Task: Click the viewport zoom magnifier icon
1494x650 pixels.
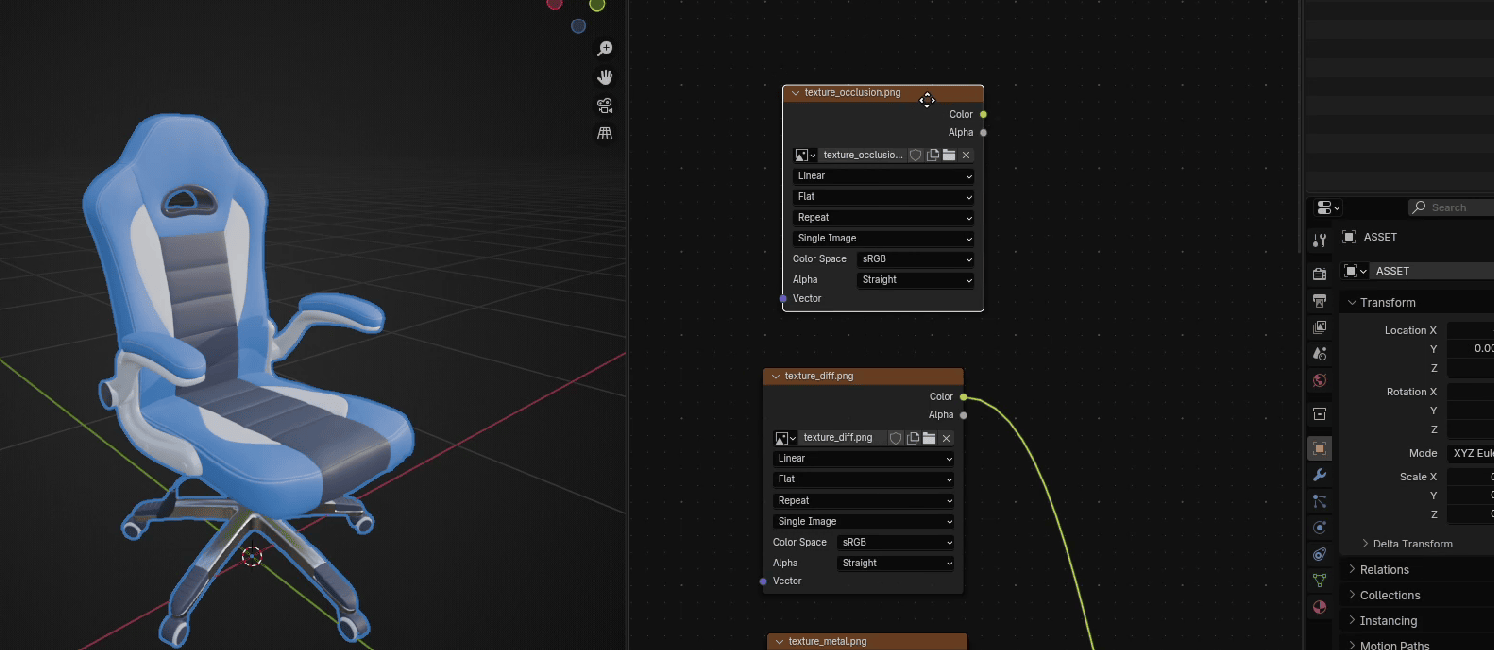Action: (604, 49)
